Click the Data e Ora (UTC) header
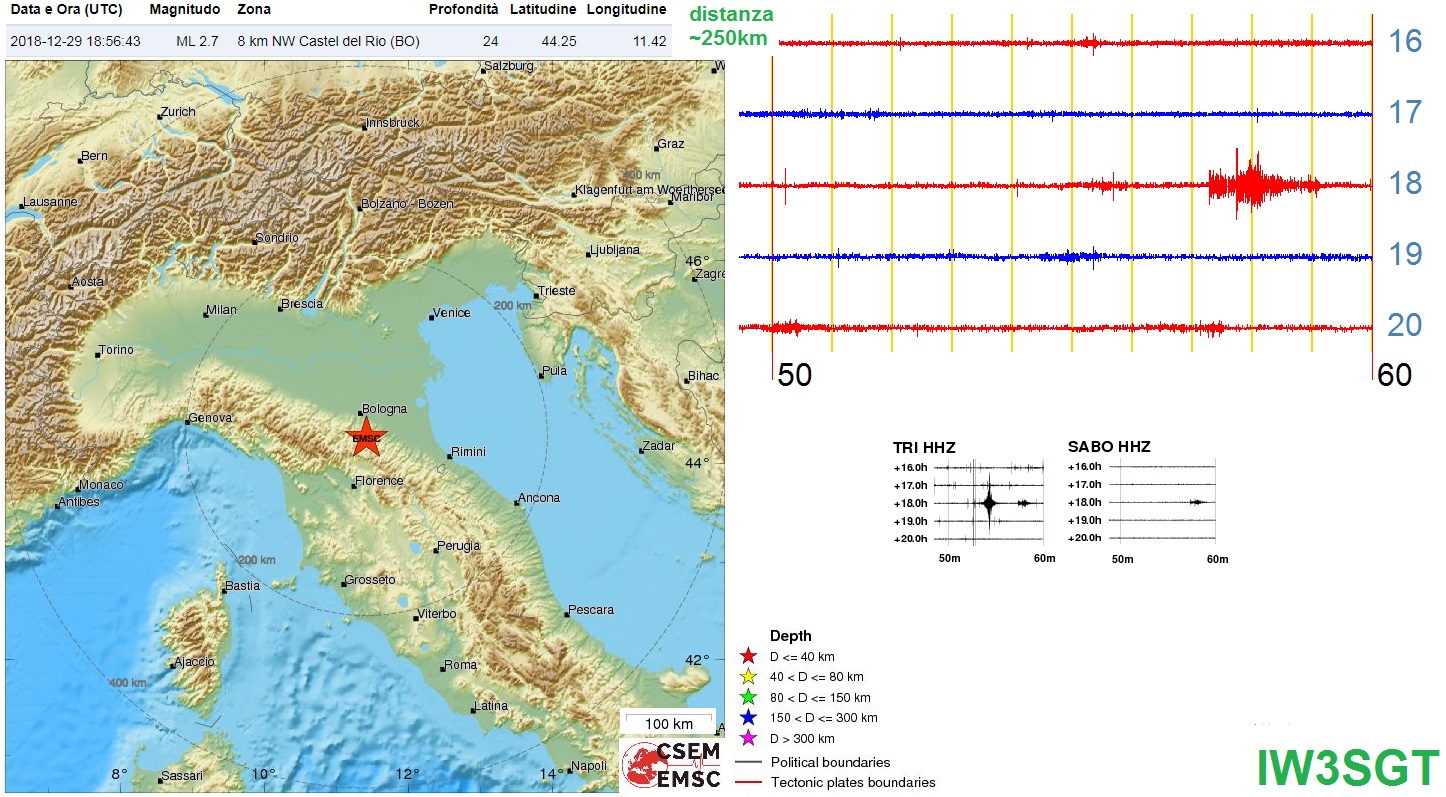 [x=67, y=10]
